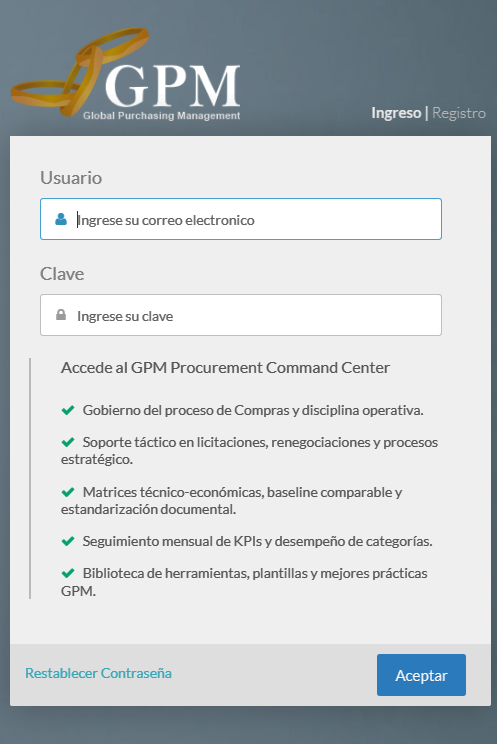Click text Seguimiento mensual de KPIs

172,541
